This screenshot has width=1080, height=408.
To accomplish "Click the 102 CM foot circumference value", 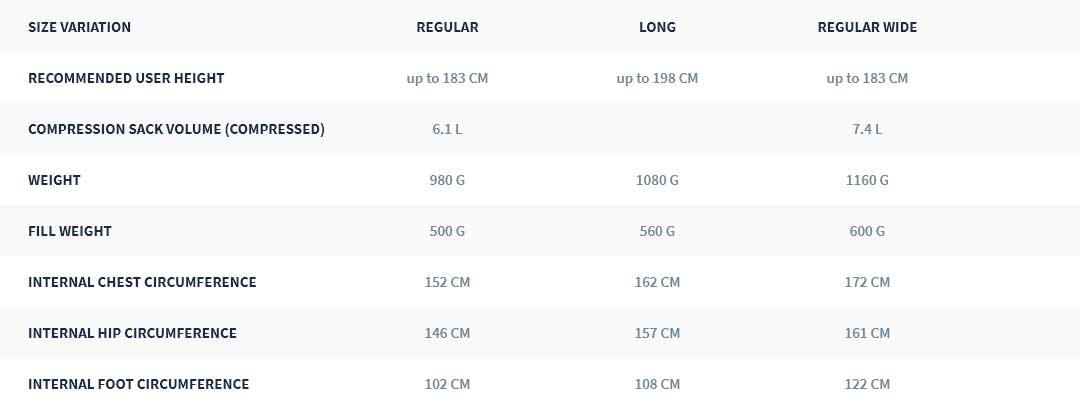I will pyautogui.click(x=447, y=385).
